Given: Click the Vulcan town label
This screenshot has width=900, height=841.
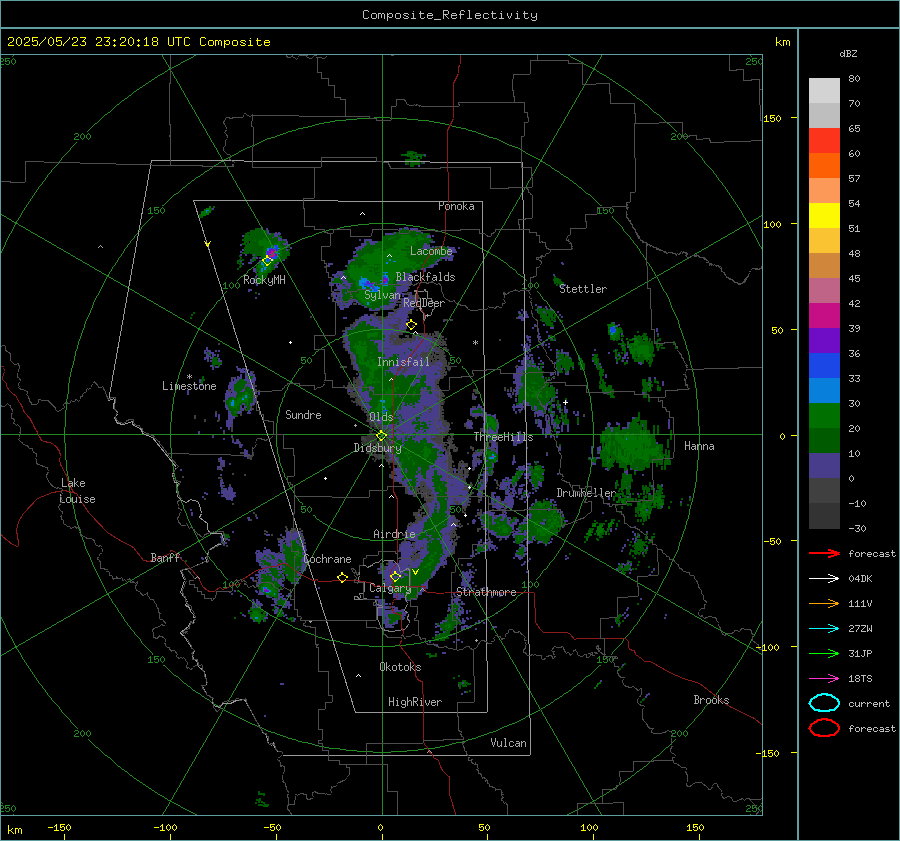Looking at the screenshot, I should pos(509,743).
